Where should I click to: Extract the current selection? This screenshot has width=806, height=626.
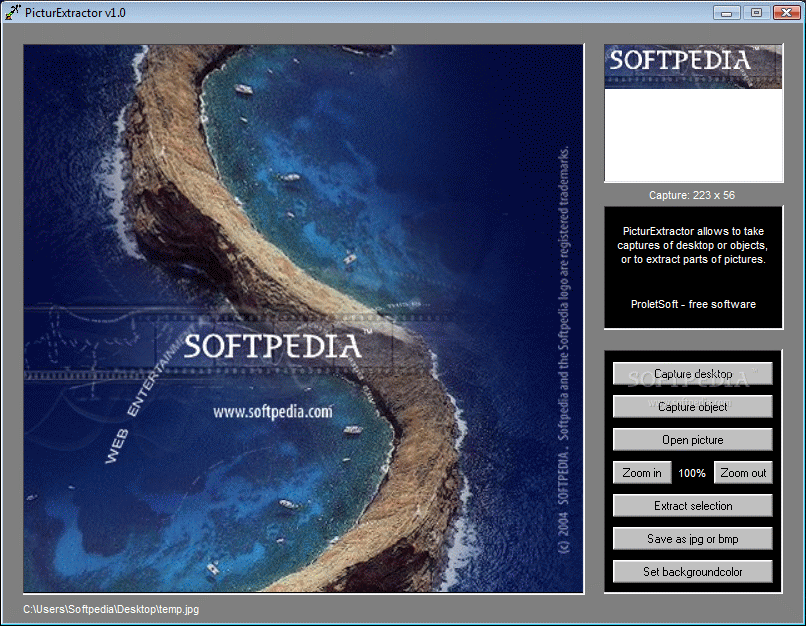click(692, 506)
